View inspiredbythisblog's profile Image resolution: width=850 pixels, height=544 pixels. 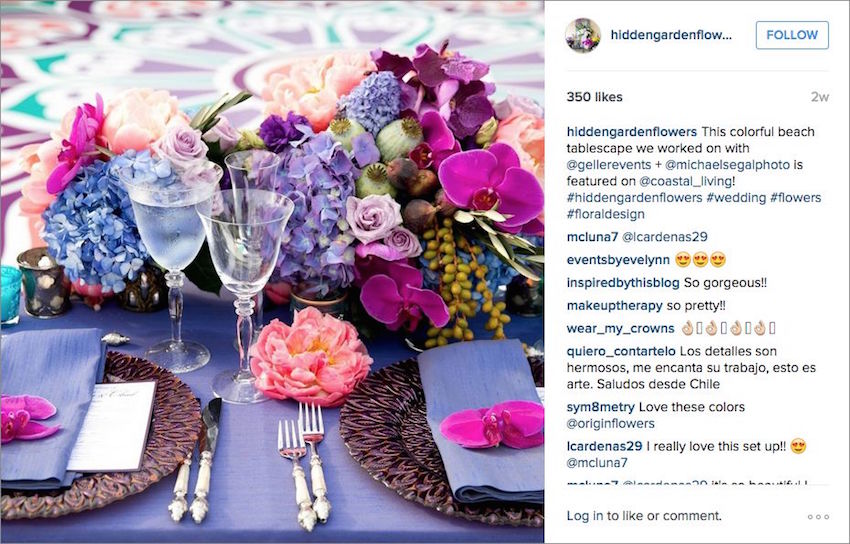[x=623, y=283]
